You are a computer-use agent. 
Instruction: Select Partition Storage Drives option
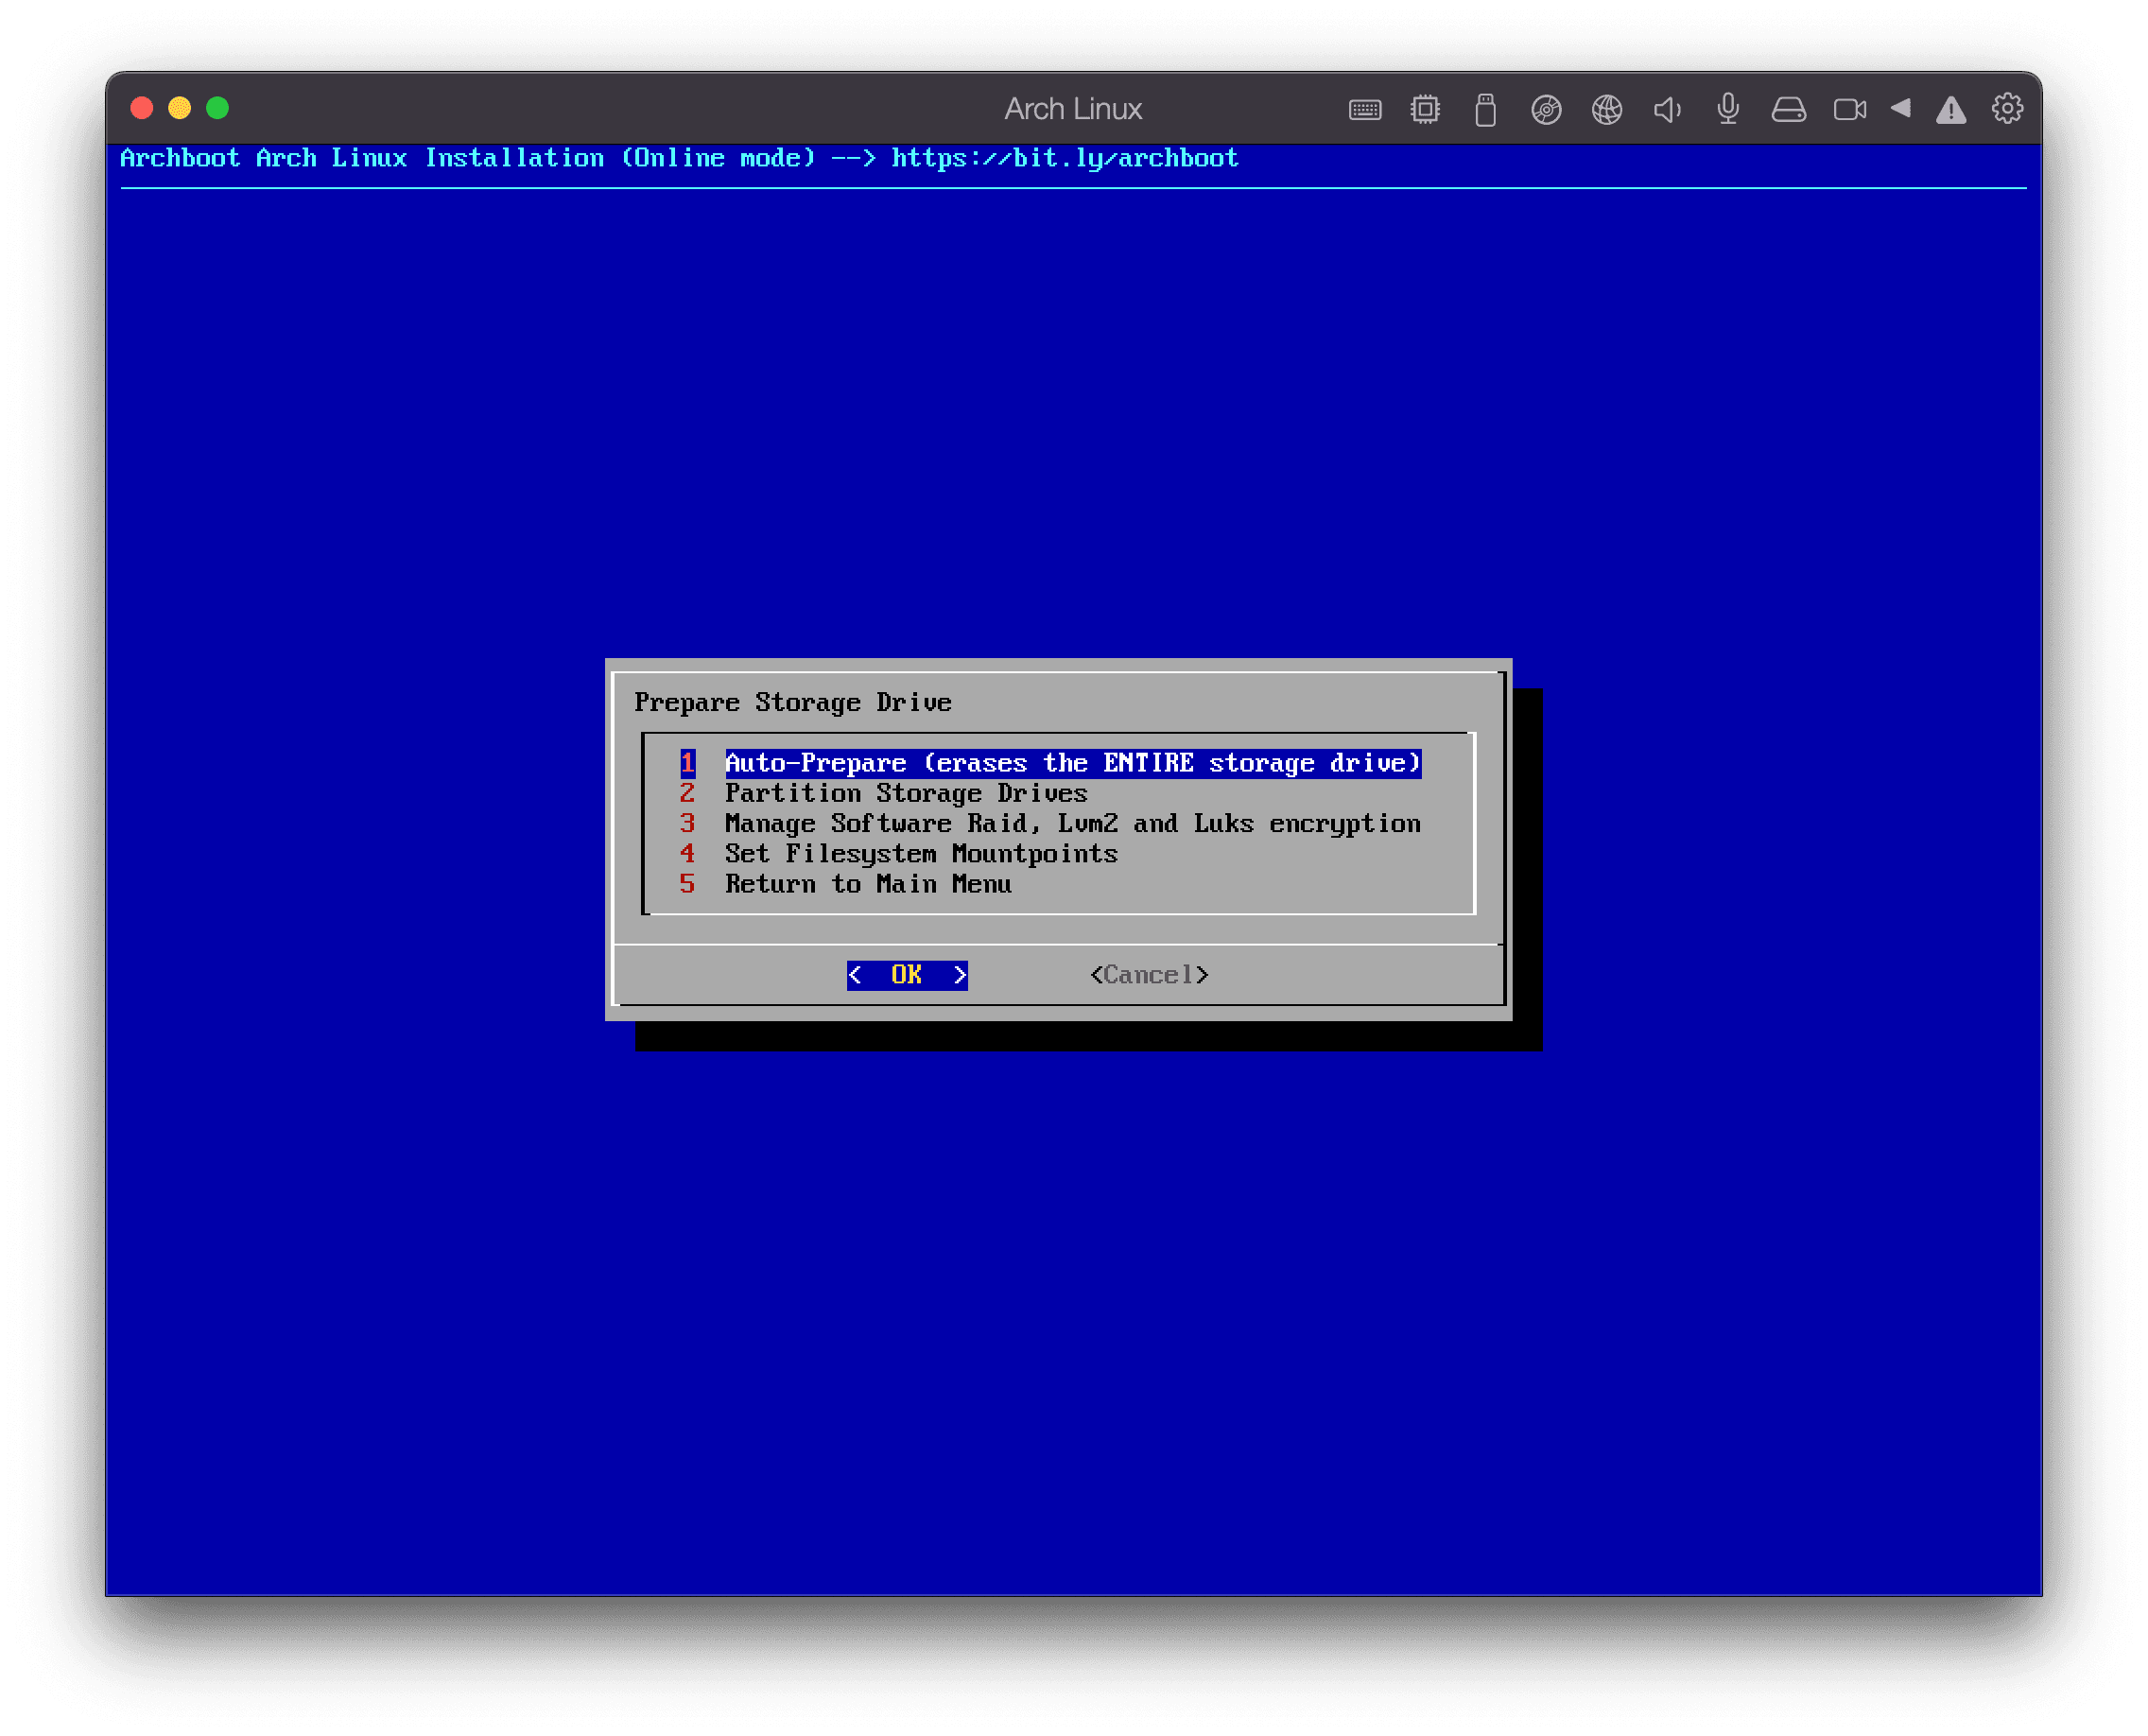883,793
